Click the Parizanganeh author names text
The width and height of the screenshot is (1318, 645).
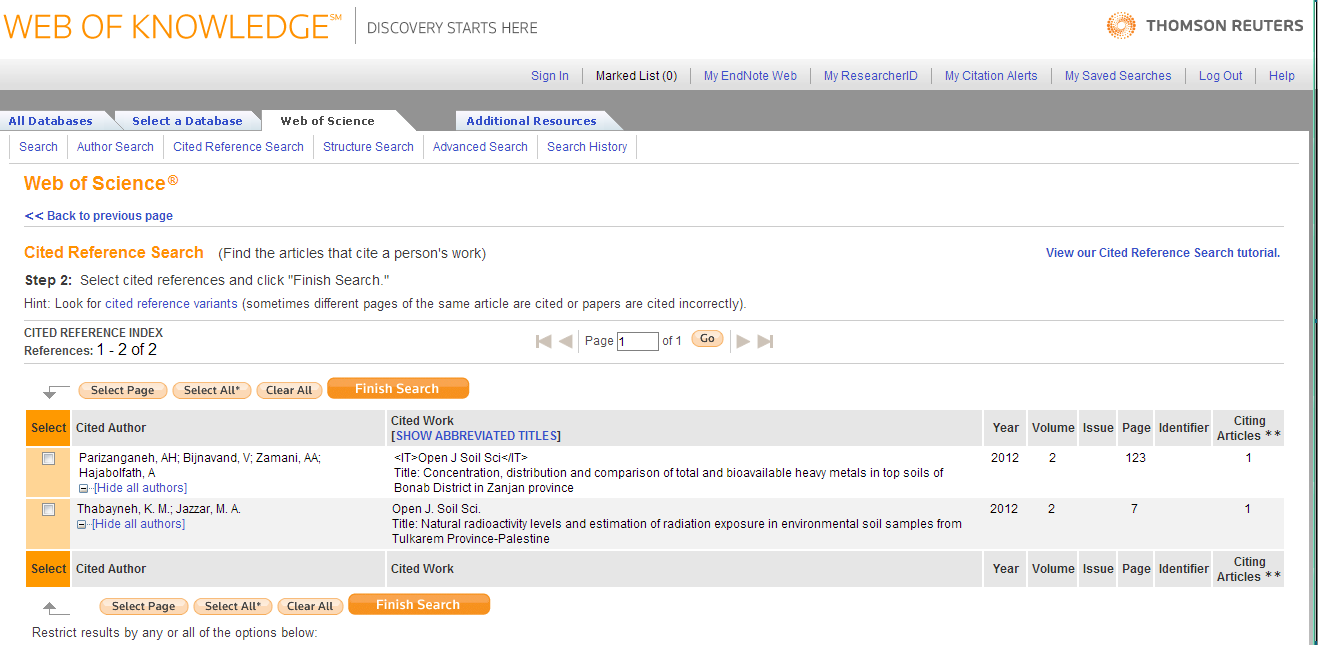coord(200,465)
